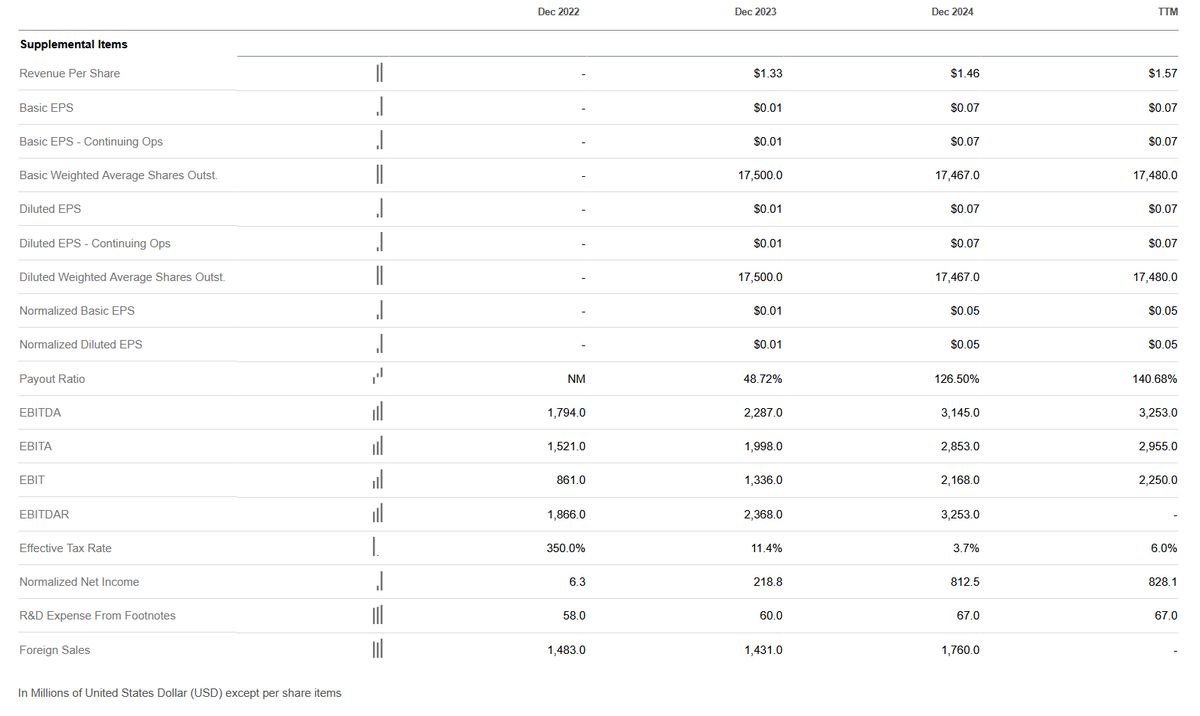1200x716 pixels.
Task: Open the Normalized Net Income chart icon
Action: click(380, 582)
